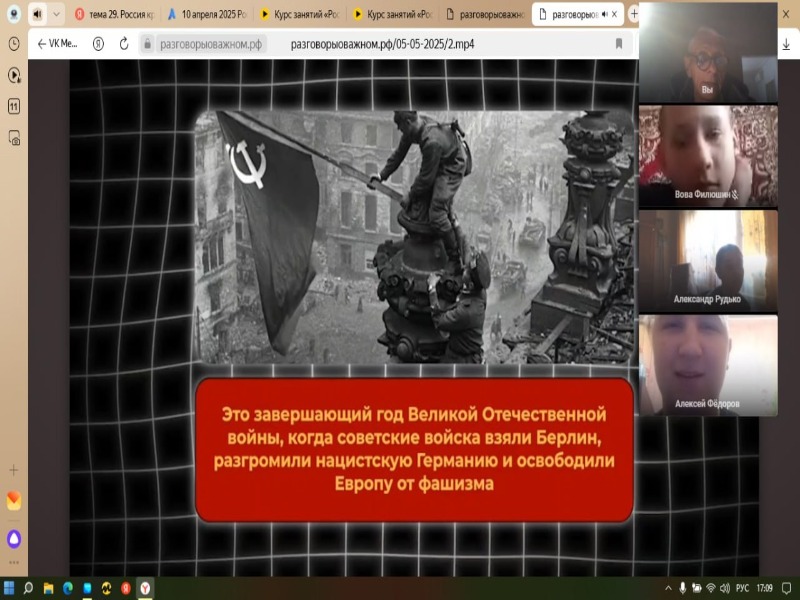Select Алексей Фёдоров's video tile
Screen dimensions: 800x600
click(x=708, y=365)
